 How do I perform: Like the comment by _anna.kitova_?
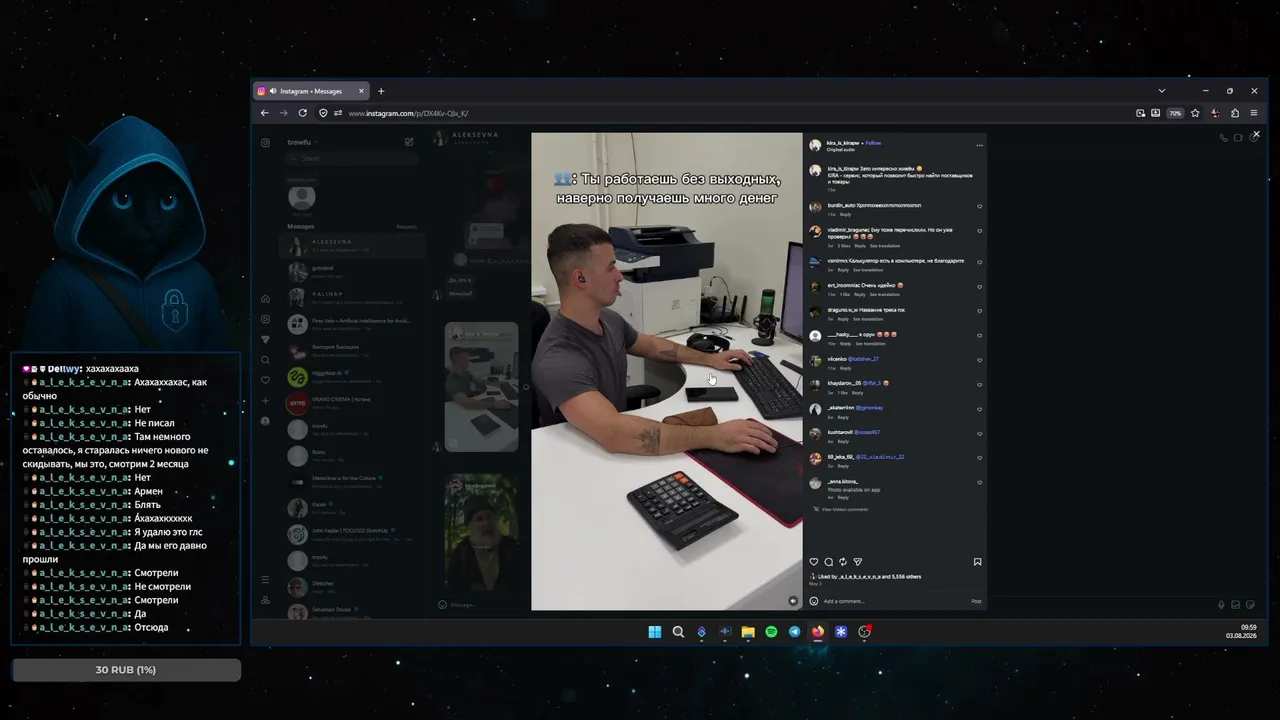pos(979,483)
